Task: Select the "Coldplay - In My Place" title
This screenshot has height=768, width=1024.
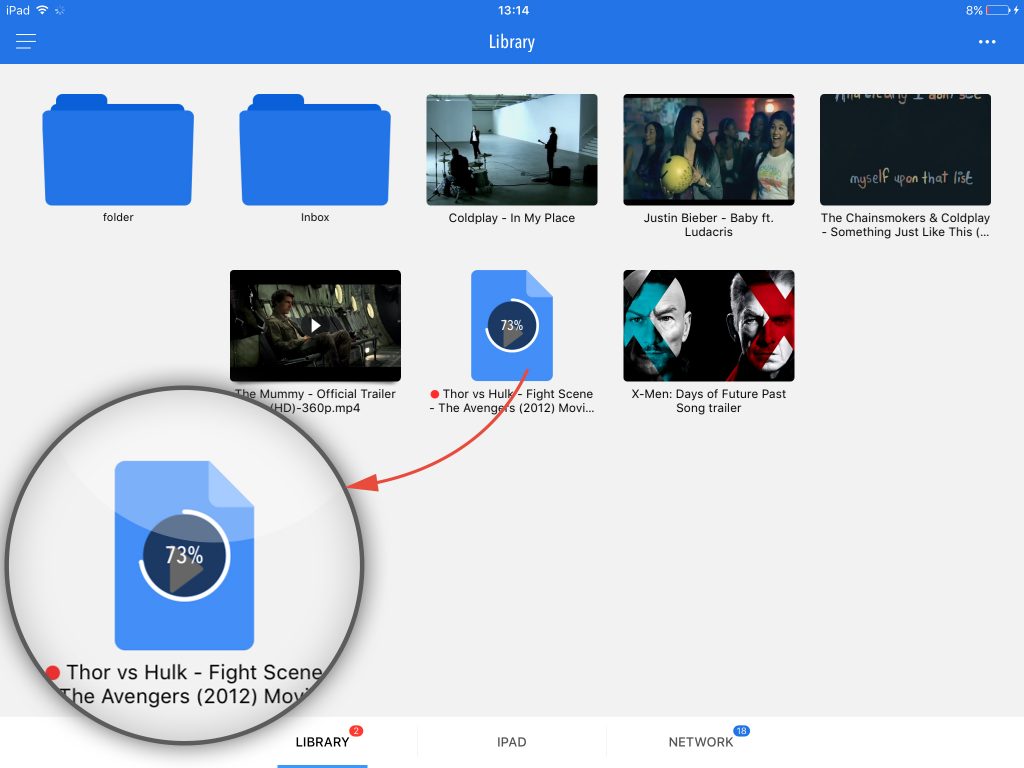Action: point(511,218)
